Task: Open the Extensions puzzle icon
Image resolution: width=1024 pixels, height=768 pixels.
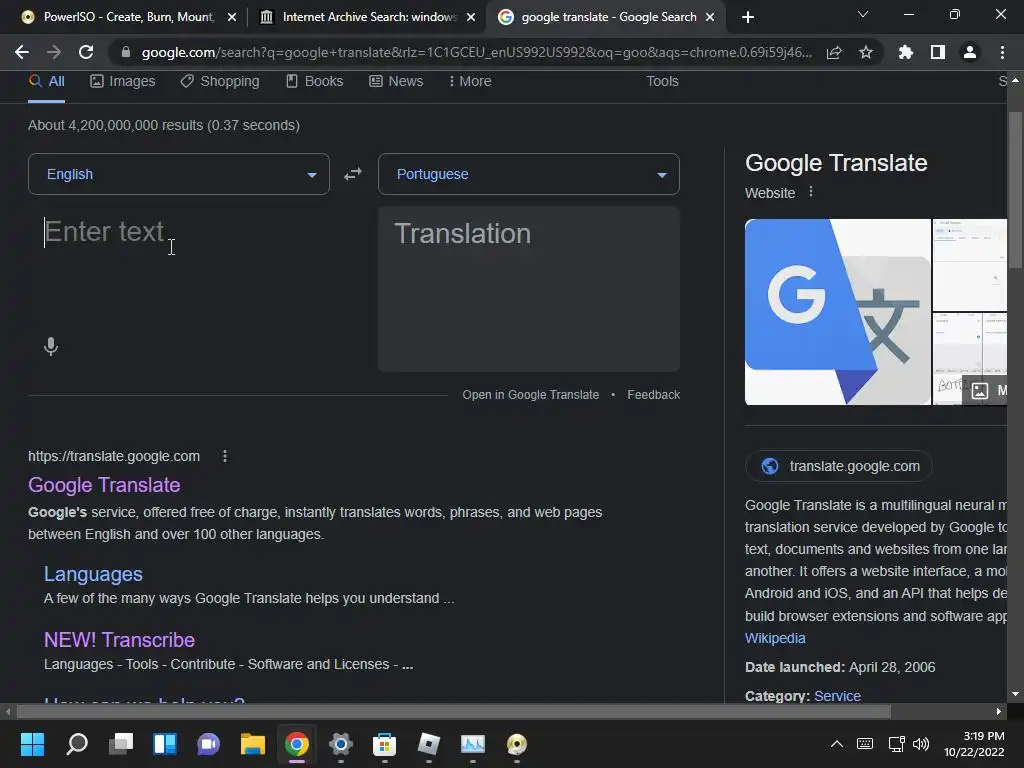Action: 906,52
